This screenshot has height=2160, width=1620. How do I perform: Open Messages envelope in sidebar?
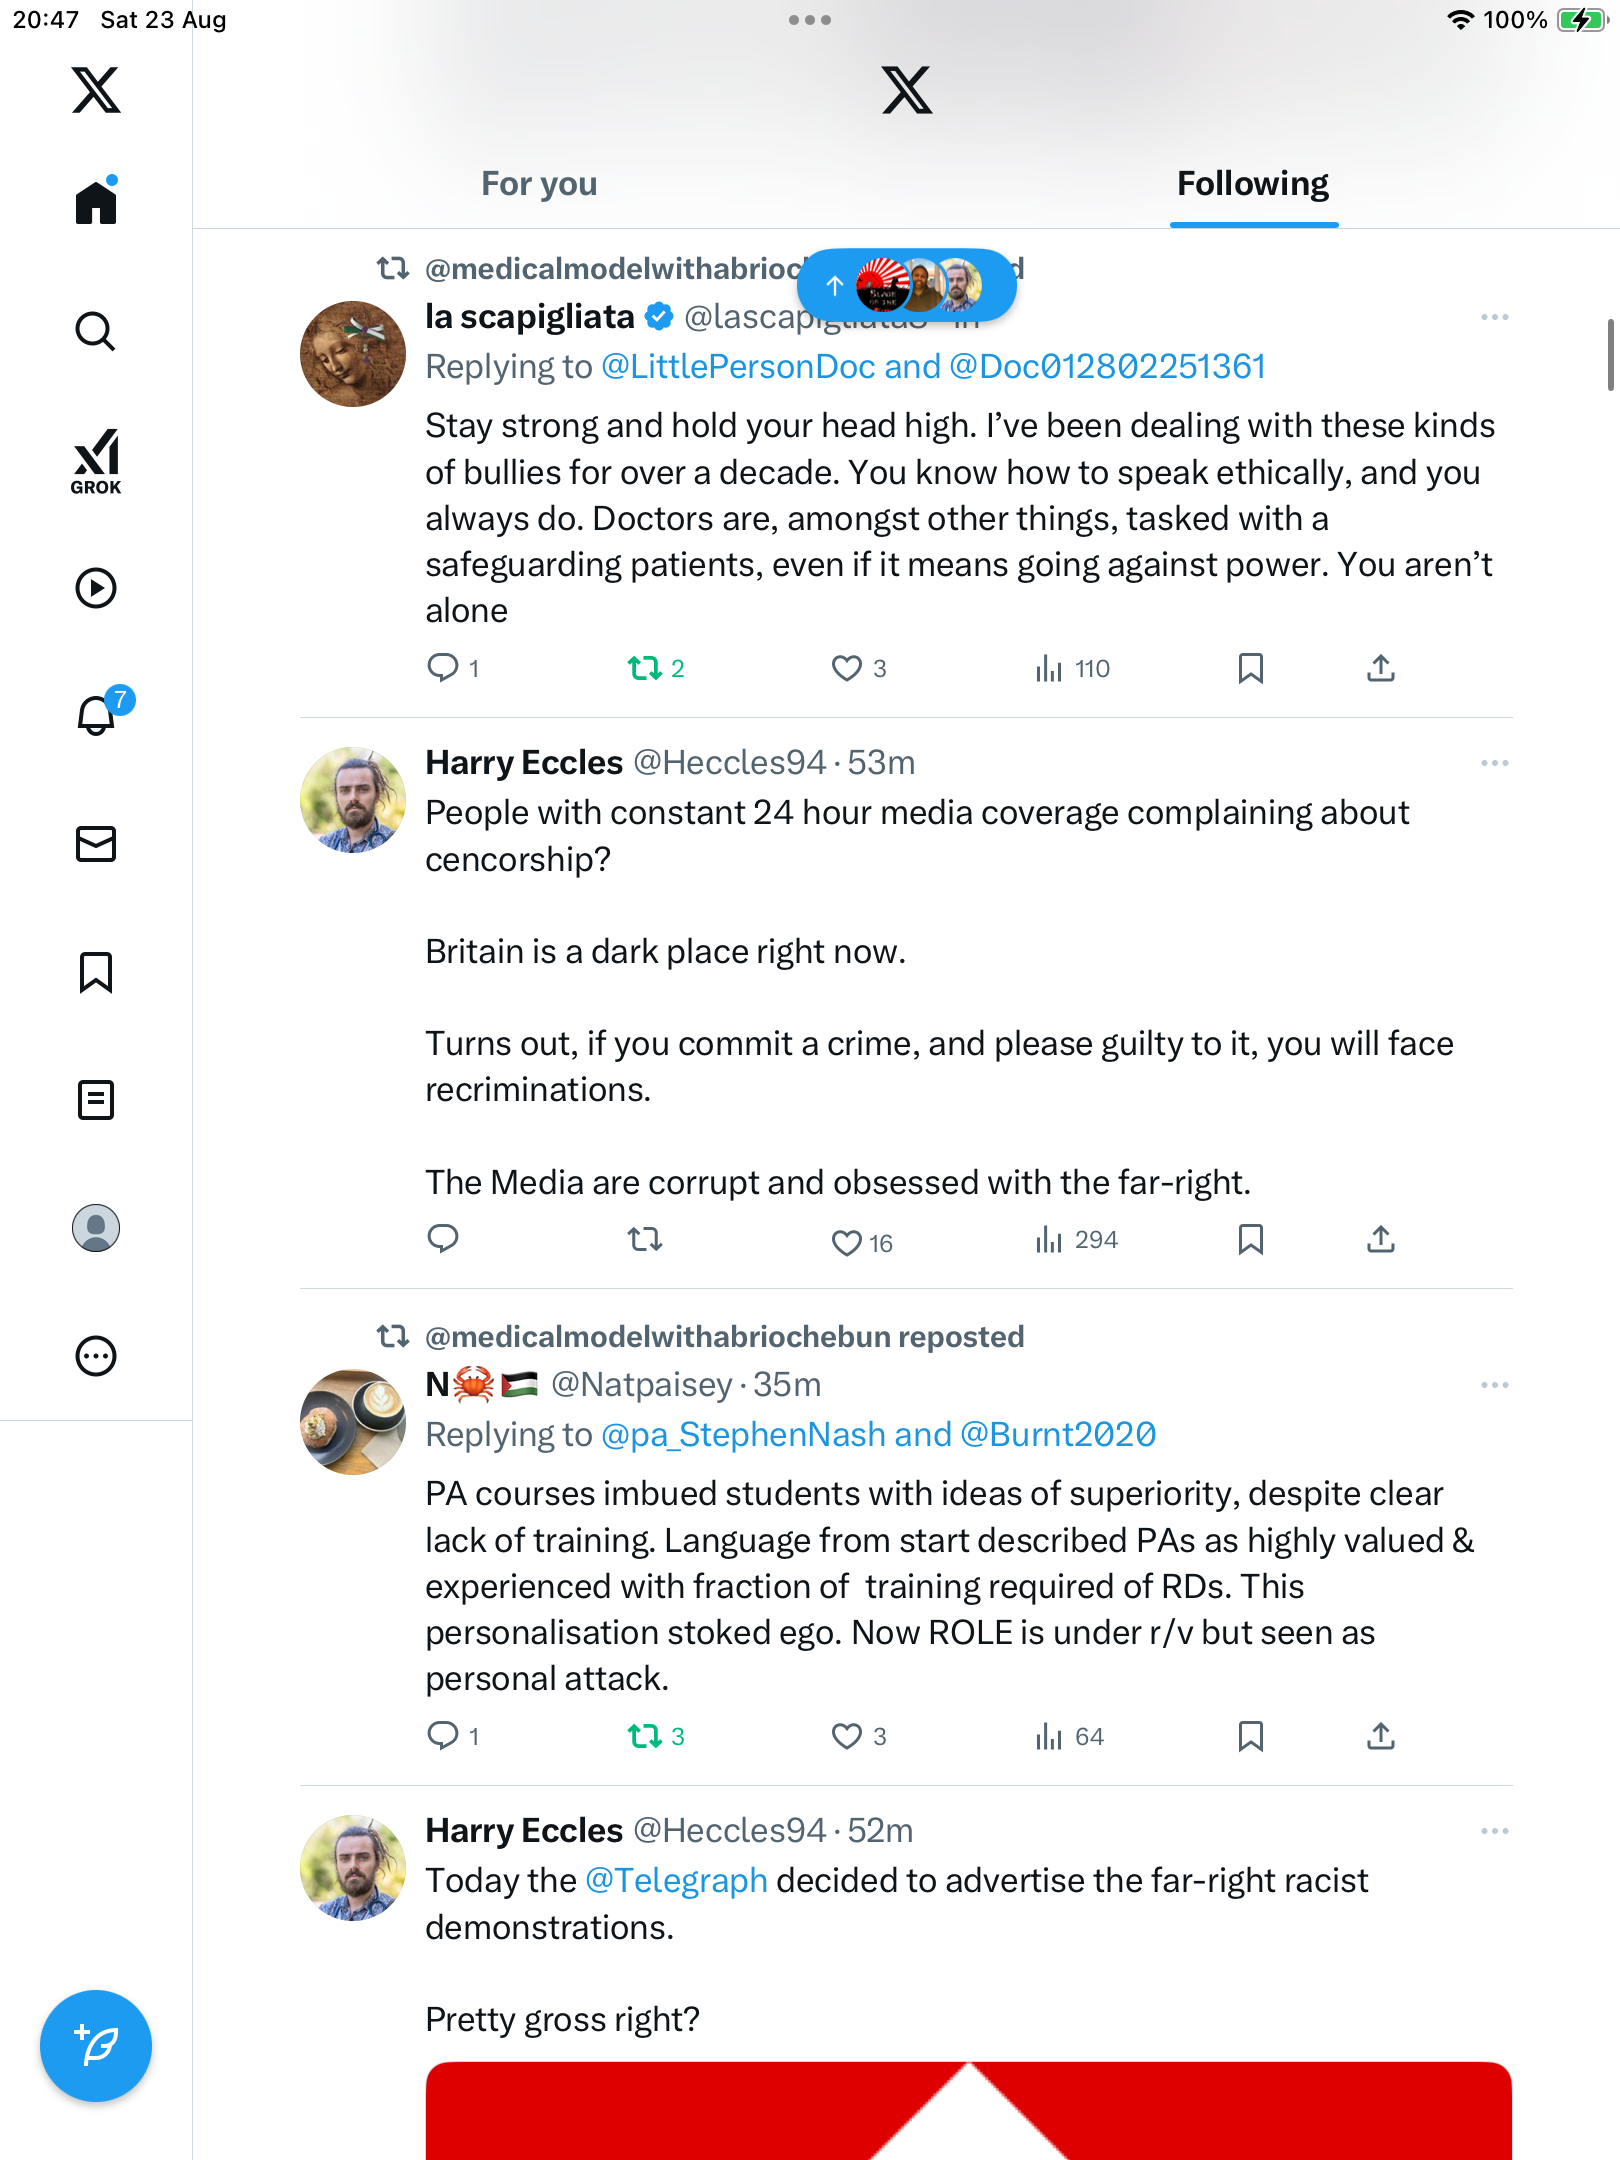96,844
